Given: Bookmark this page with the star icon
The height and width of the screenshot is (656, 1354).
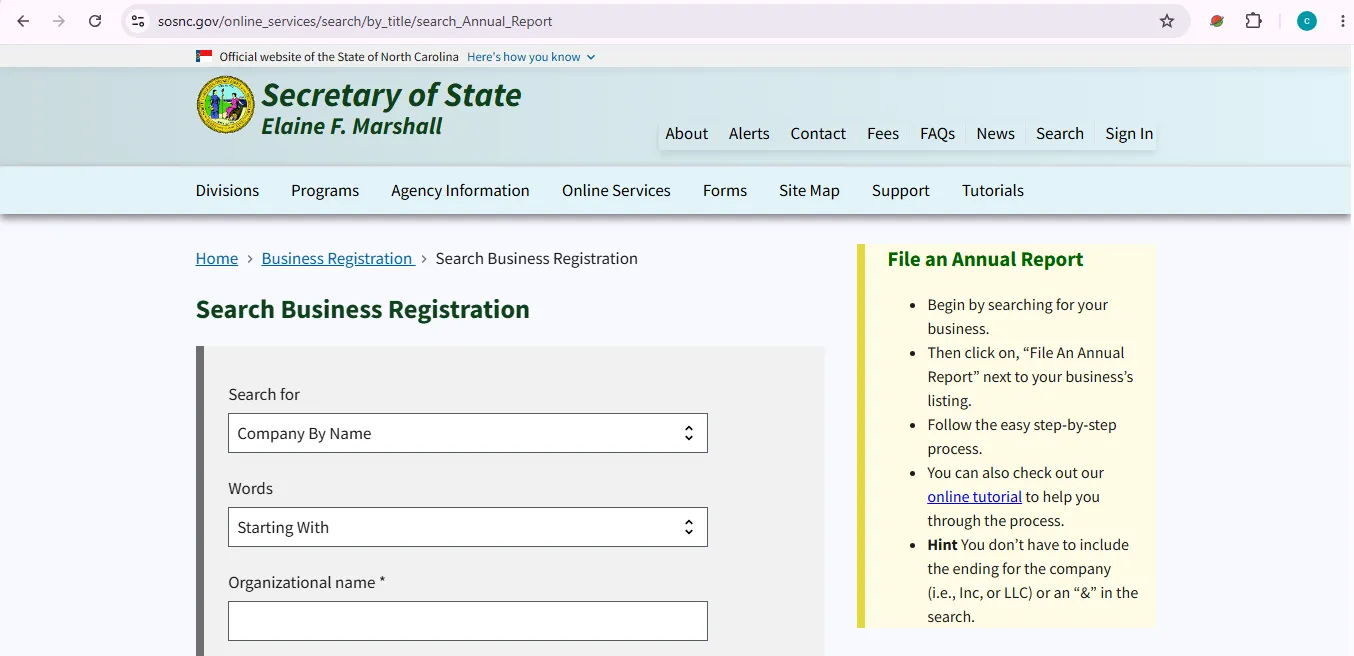Looking at the screenshot, I should point(1167,21).
